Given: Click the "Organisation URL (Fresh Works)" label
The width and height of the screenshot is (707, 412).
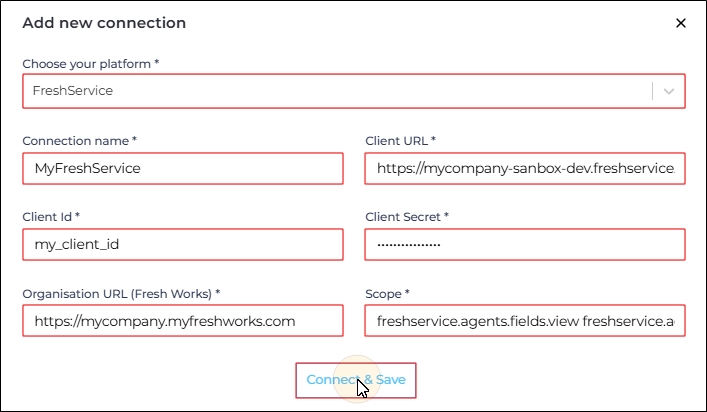Looking at the screenshot, I should pos(120,293).
